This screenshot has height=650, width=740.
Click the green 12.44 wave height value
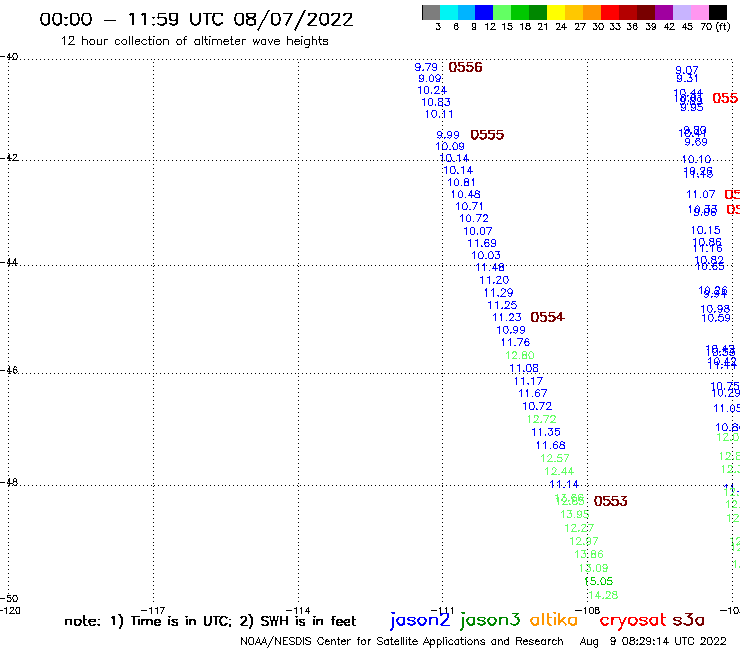click(559, 471)
